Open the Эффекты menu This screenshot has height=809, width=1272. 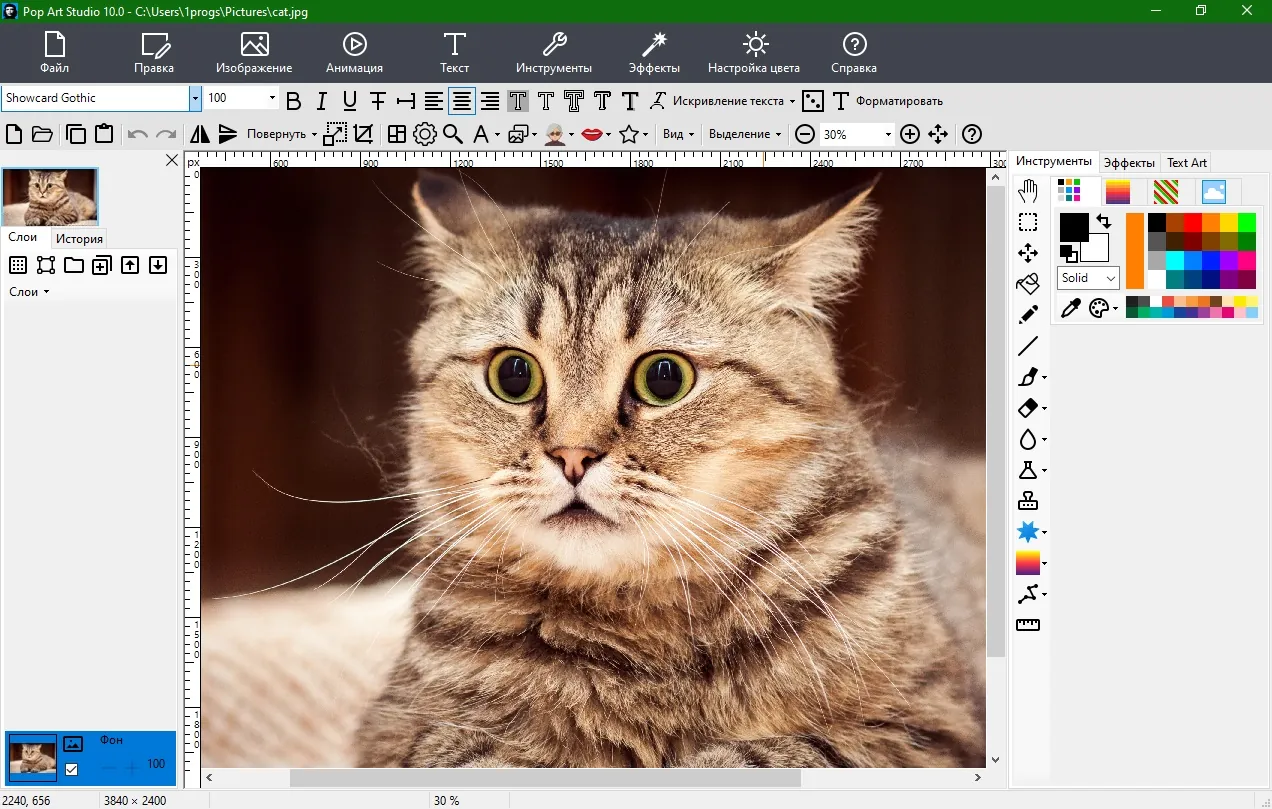pyautogui.click(x=654, y=51)
